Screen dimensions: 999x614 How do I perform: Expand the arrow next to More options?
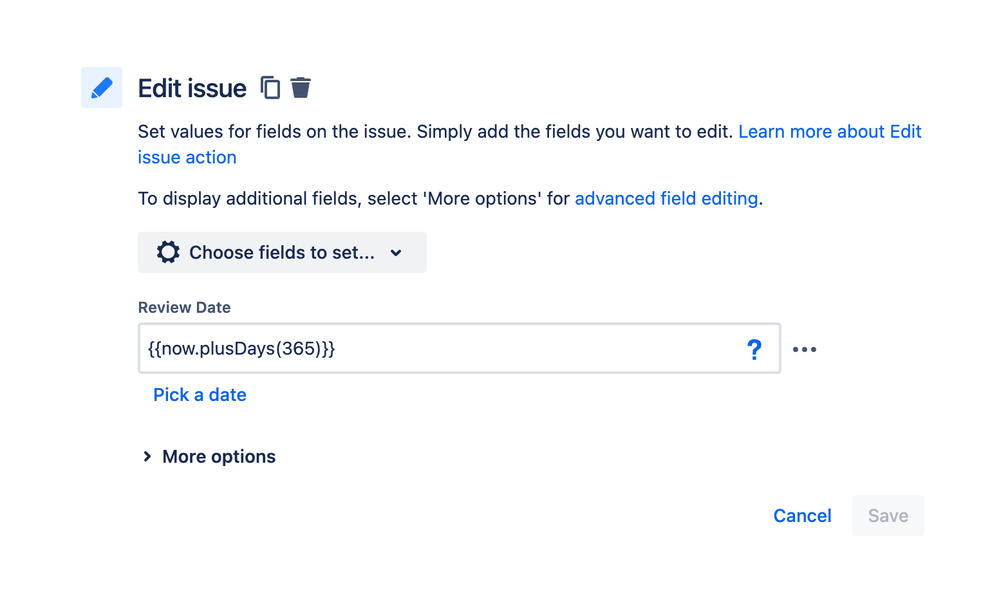pyautogui.click(x=147, y=457)
